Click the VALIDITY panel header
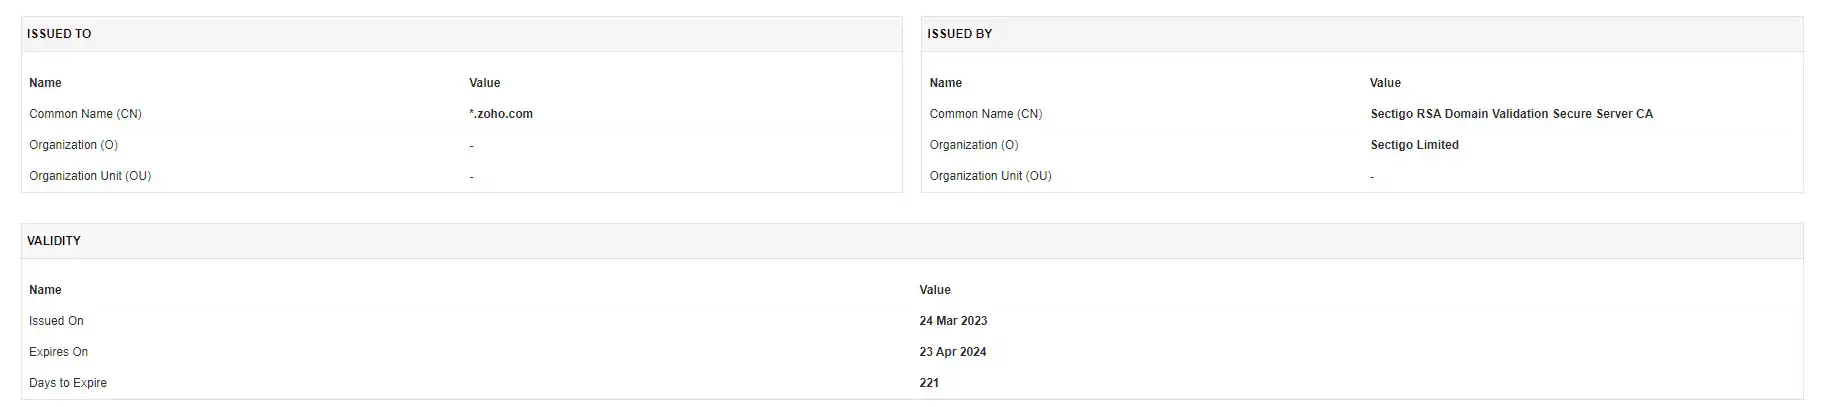 (54, 241)
